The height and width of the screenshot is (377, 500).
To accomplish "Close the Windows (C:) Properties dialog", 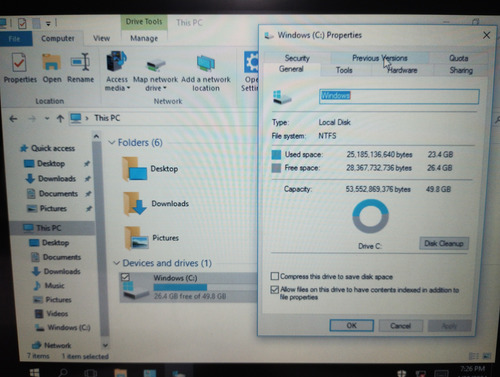I will click(486, 35).
